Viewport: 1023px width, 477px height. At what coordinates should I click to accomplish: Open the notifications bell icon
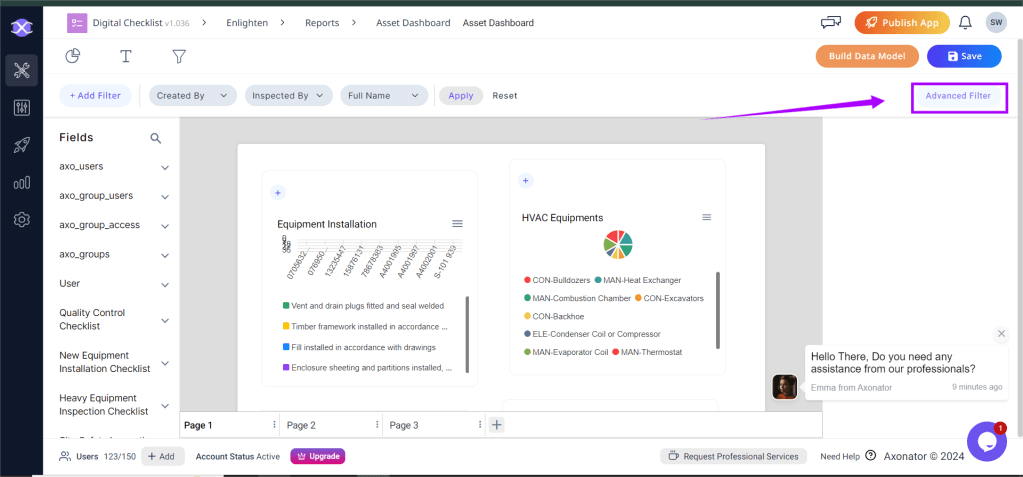click(965, 22)
